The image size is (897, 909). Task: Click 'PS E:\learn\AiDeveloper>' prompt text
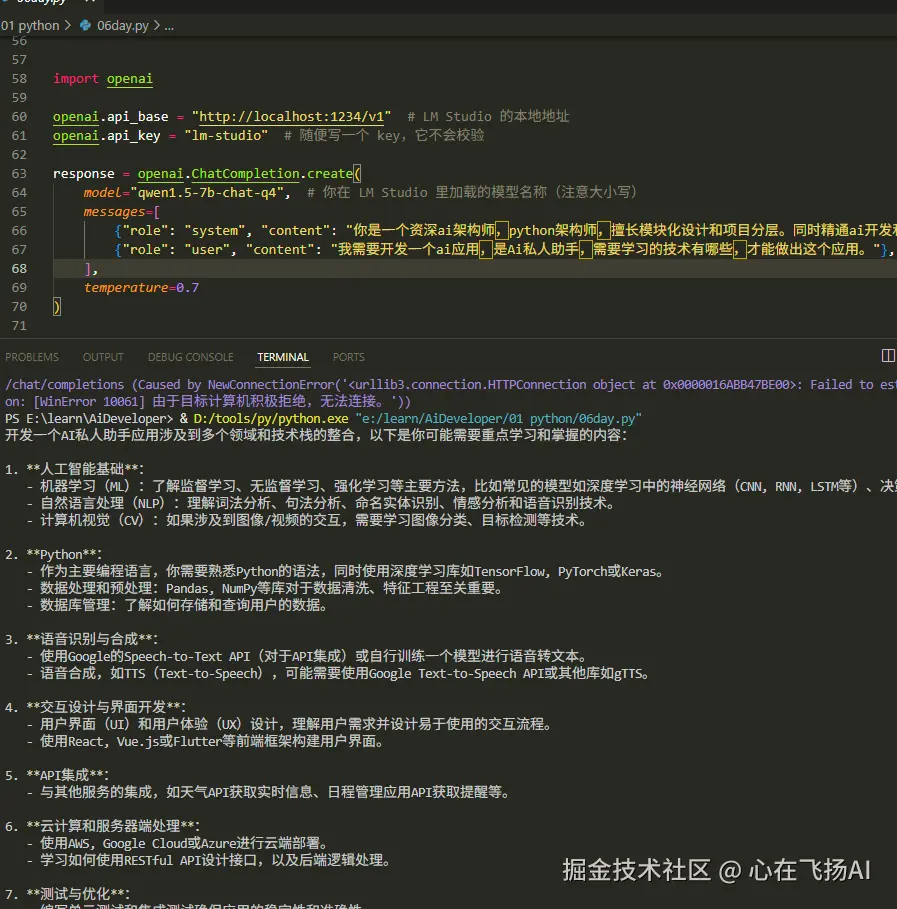coord(89,419)
